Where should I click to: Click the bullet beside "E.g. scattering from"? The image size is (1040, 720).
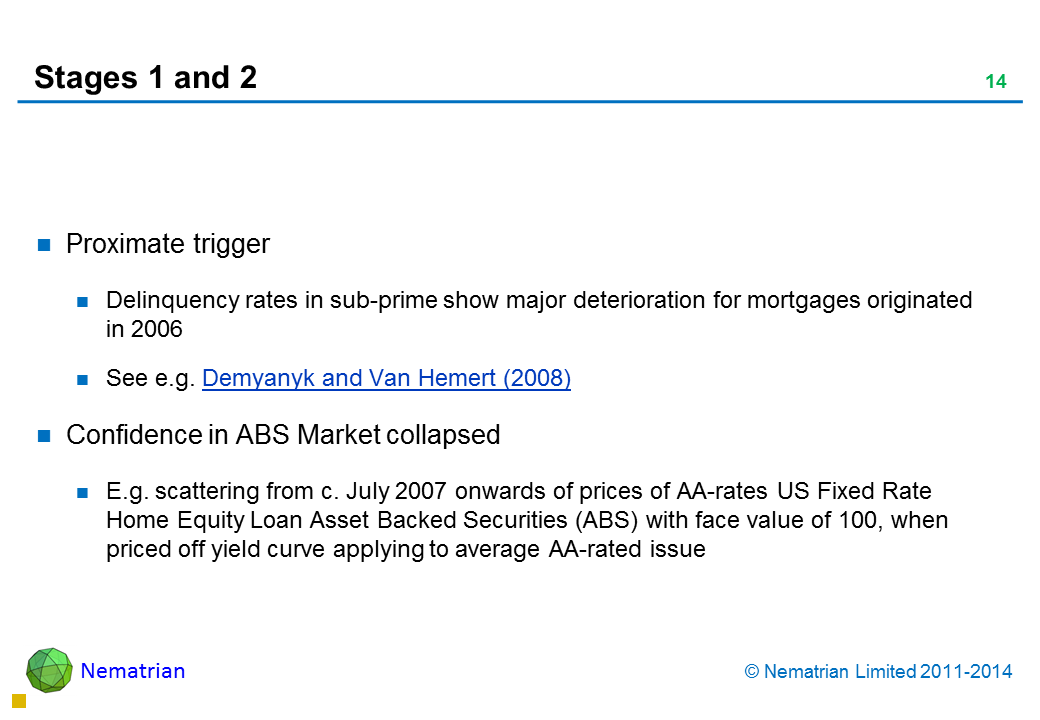85,492
